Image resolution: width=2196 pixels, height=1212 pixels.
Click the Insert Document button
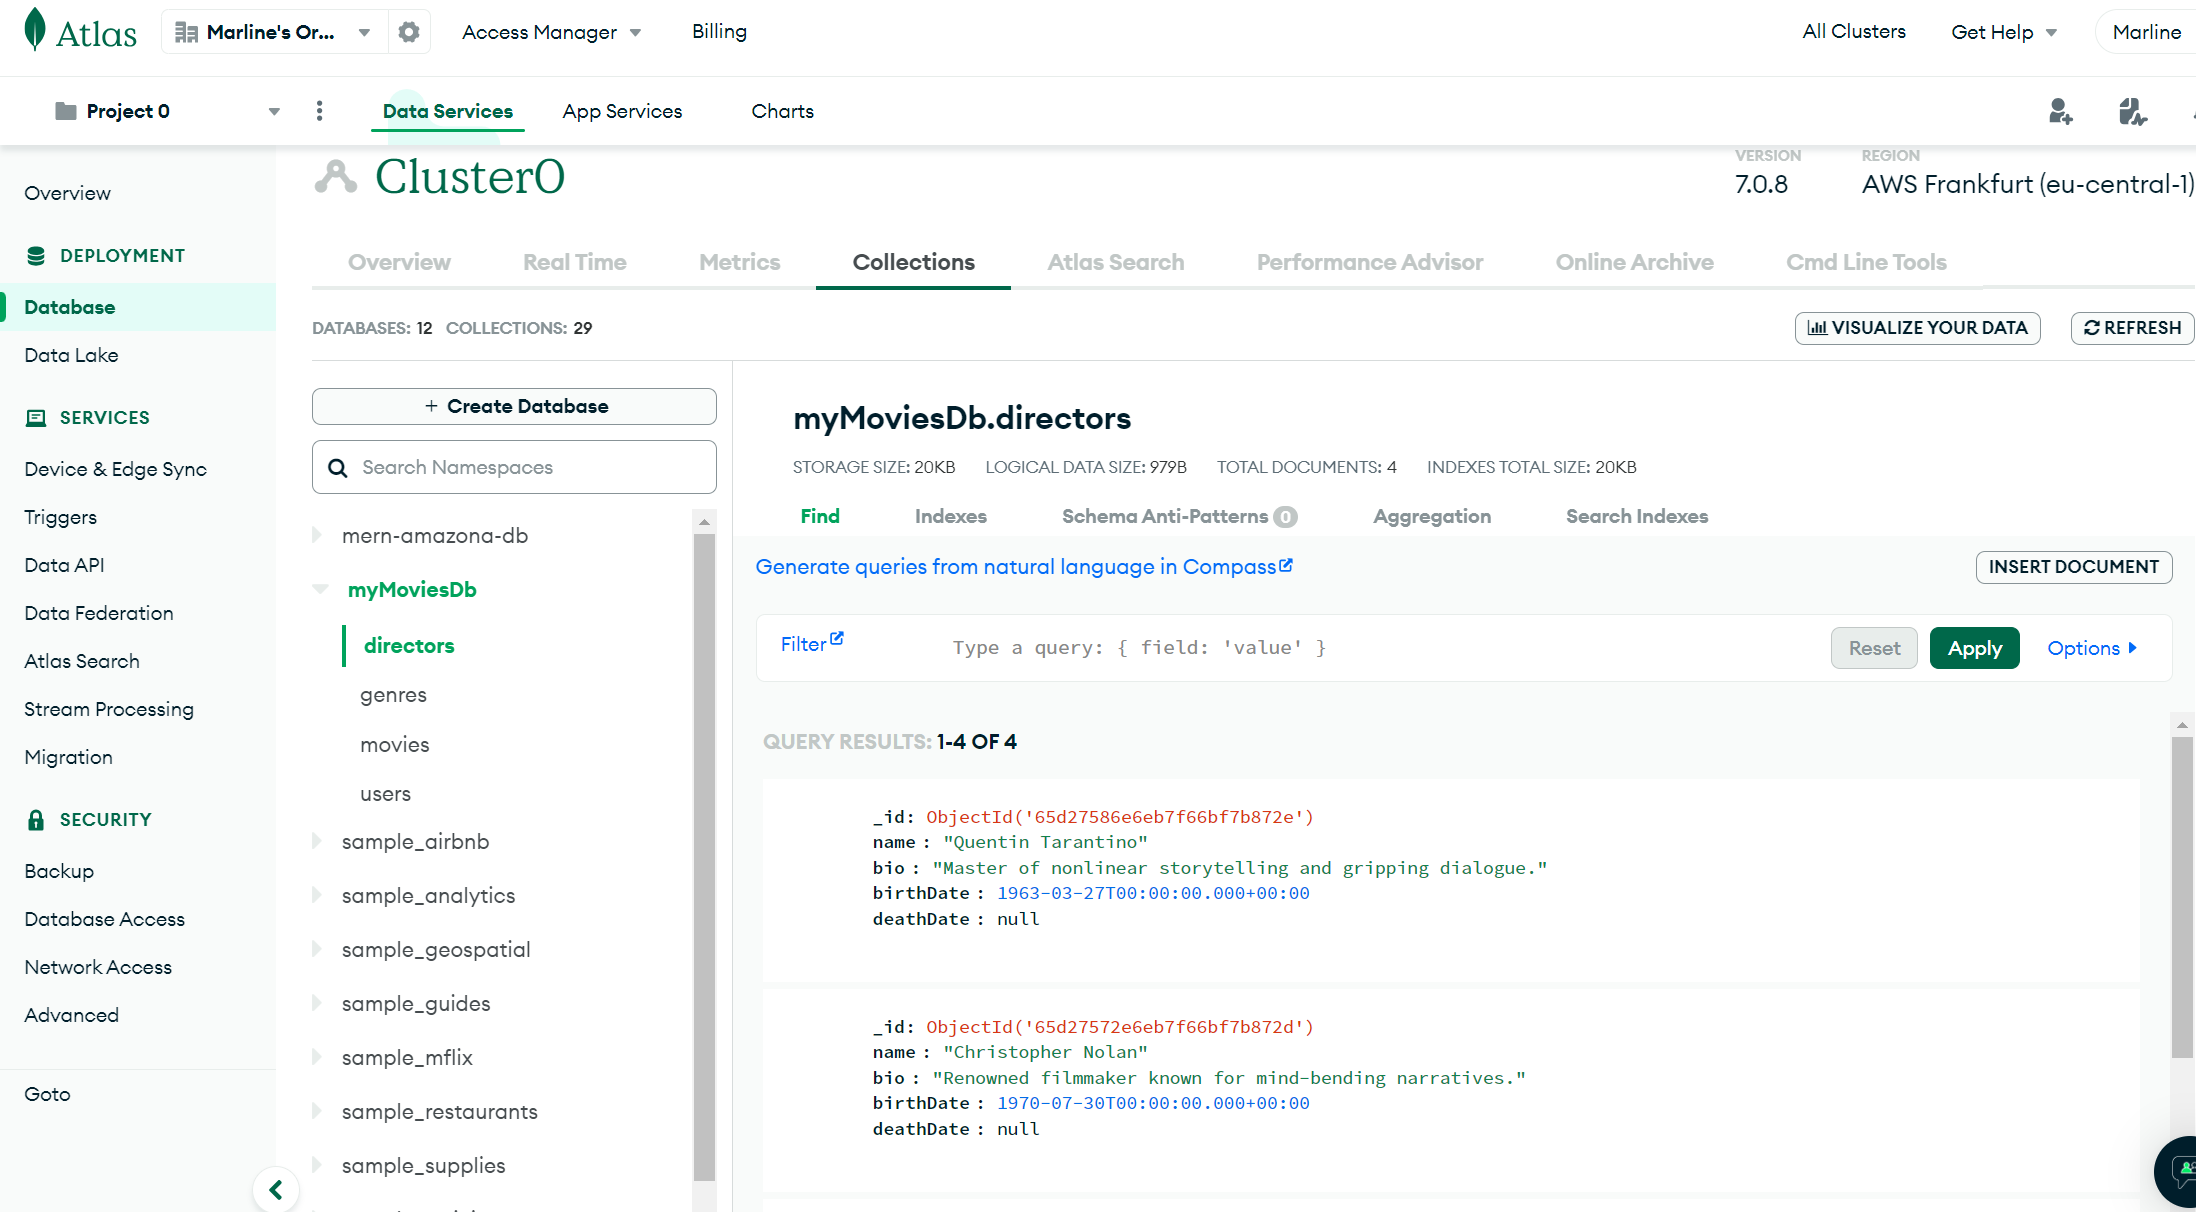click(x=2073, y=567)
